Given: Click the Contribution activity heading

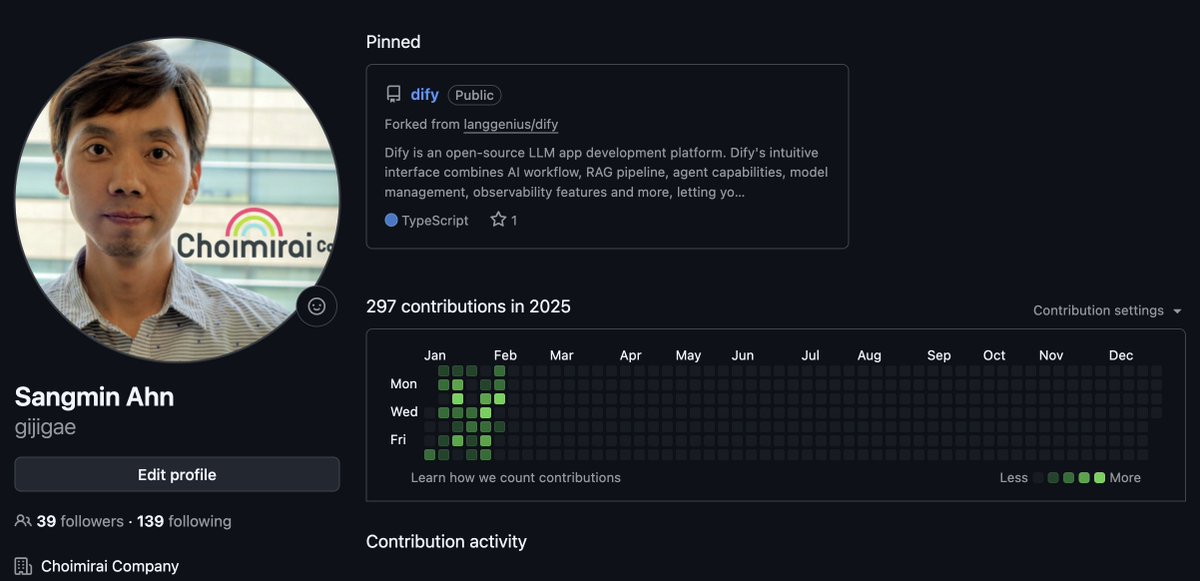Looking at the screenshot, I should coord(446,541).
